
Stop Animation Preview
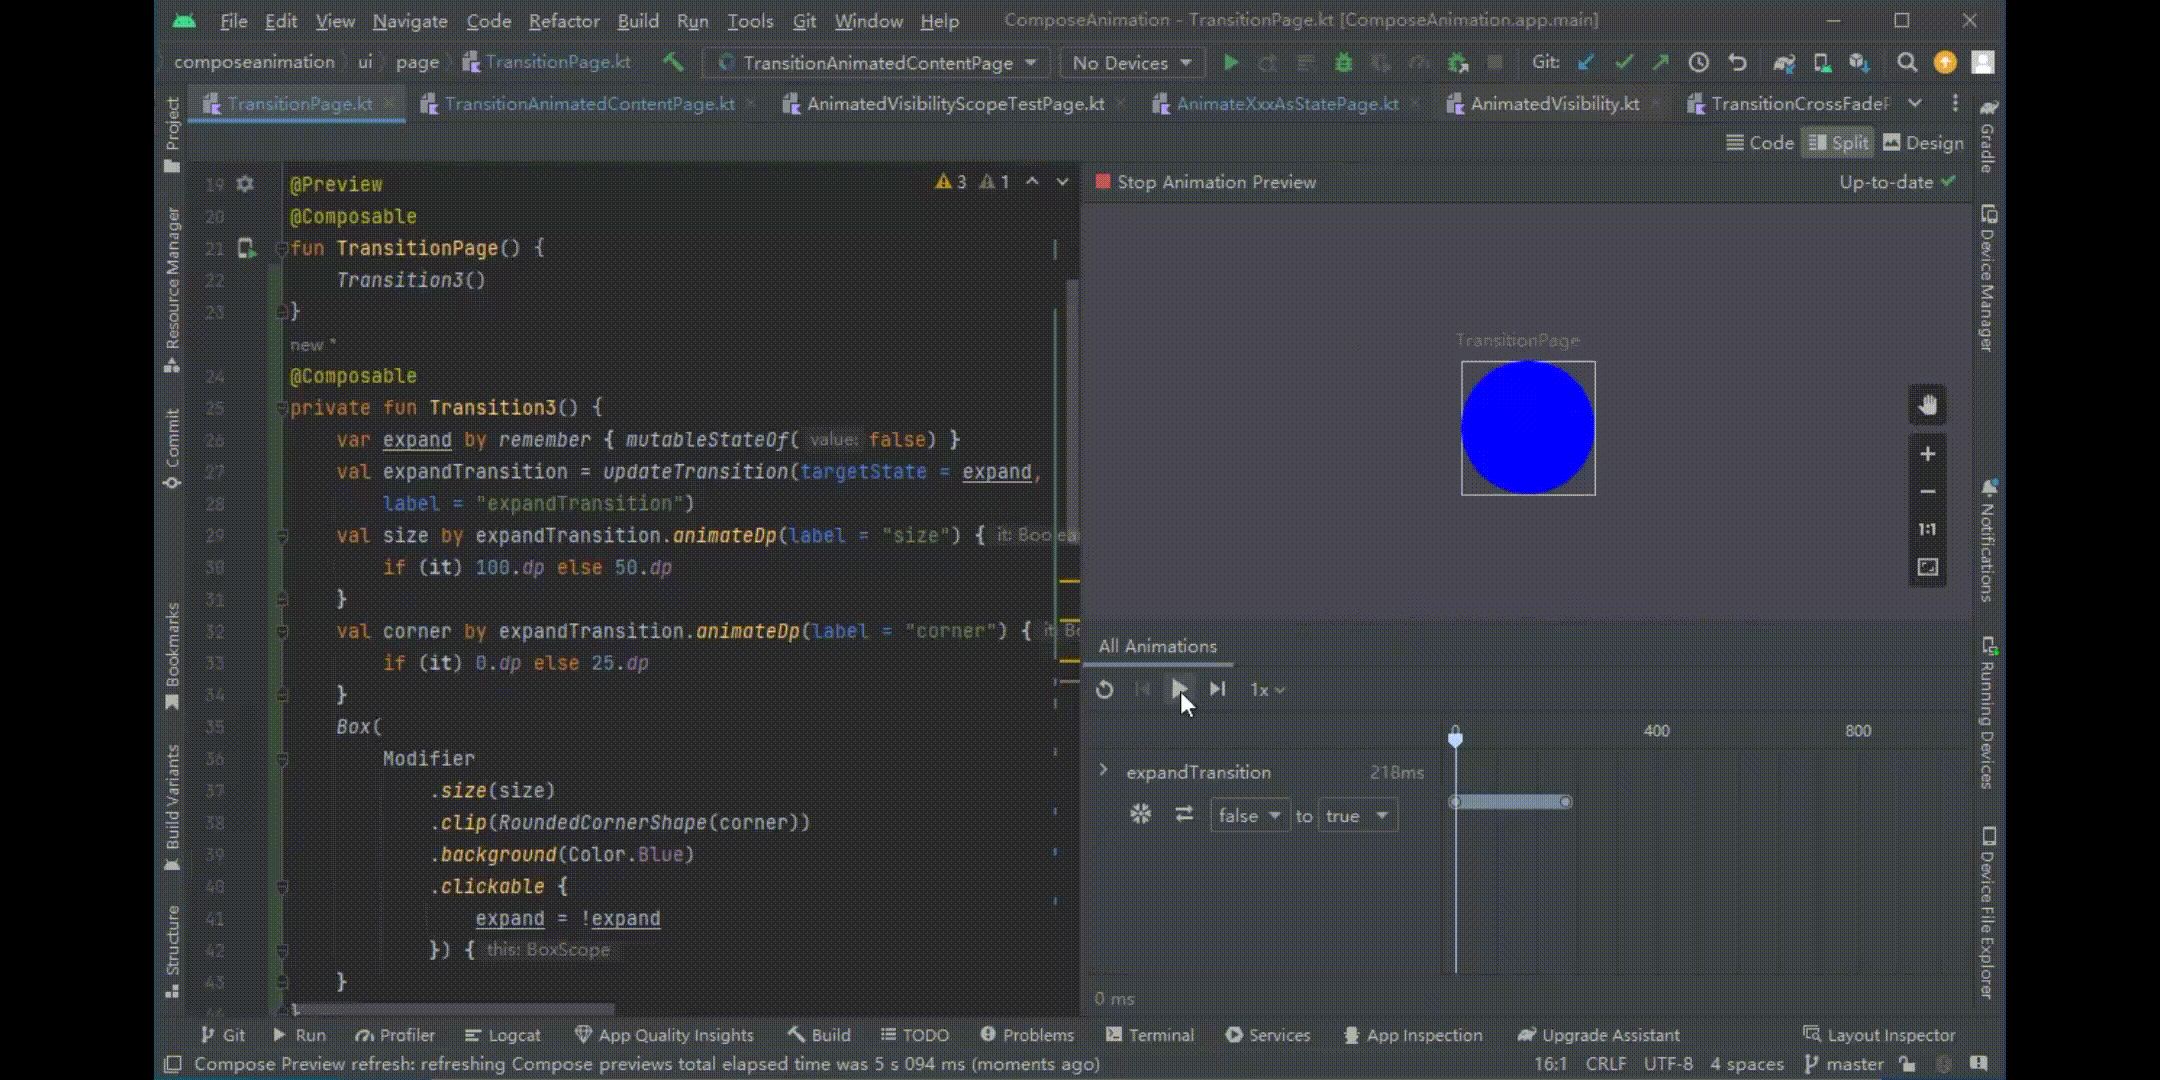coord(1205,182)
